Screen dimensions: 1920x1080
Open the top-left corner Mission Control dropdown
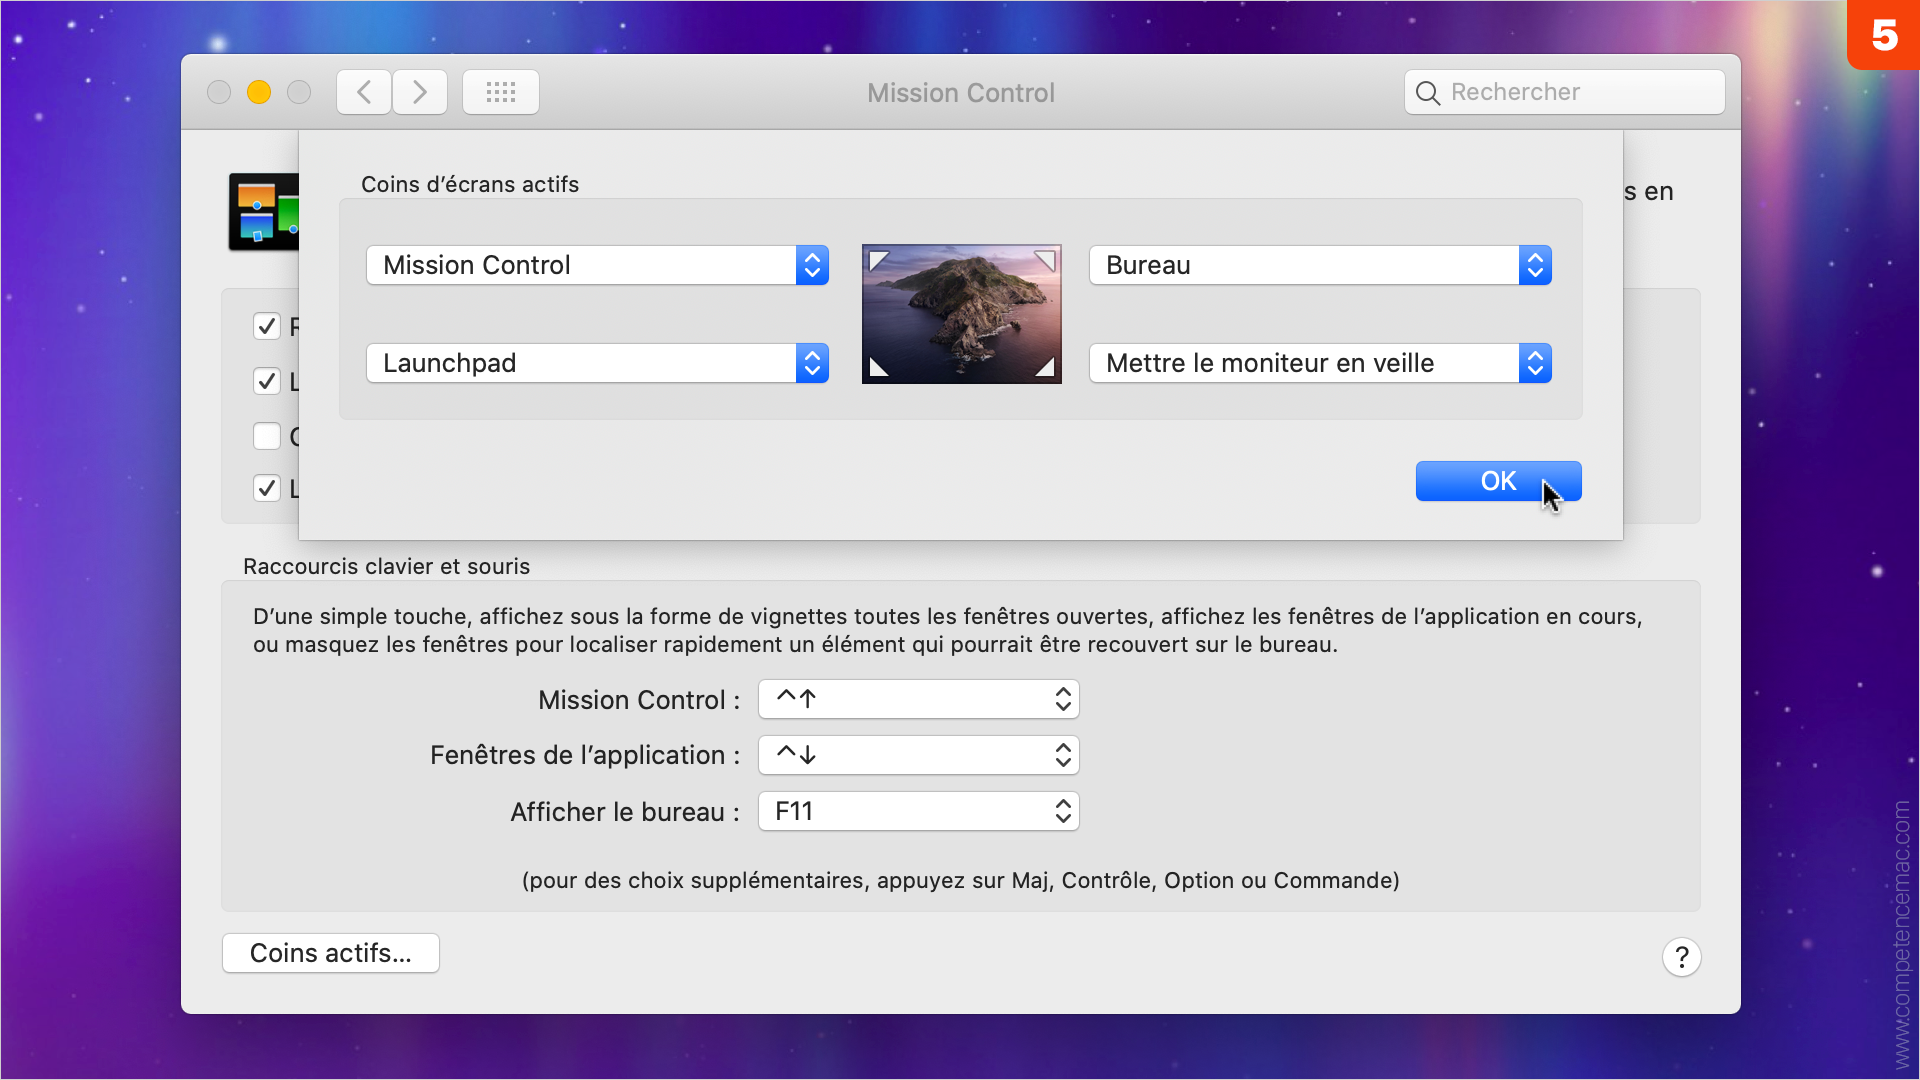coord(597,265)
